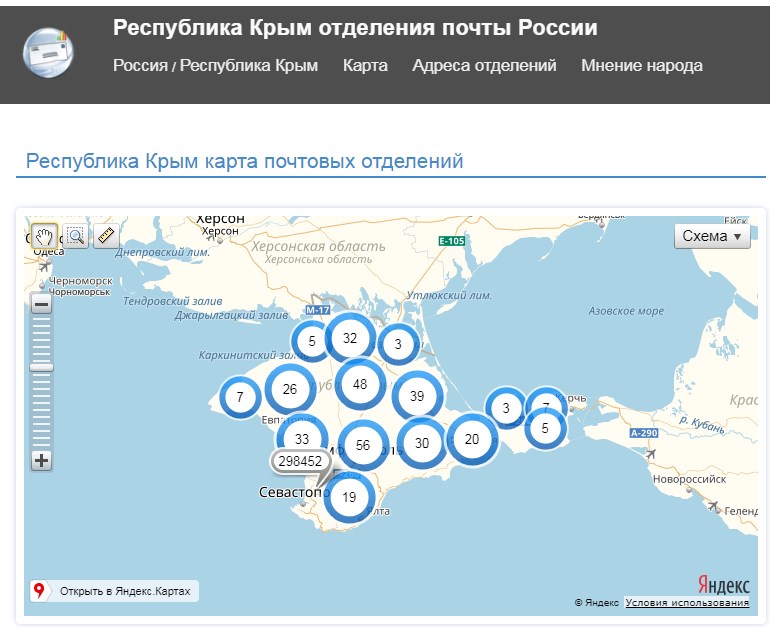Click Открыть в Яндекс.Картах button
Screen dimensions: 770x627
[114, 590]
